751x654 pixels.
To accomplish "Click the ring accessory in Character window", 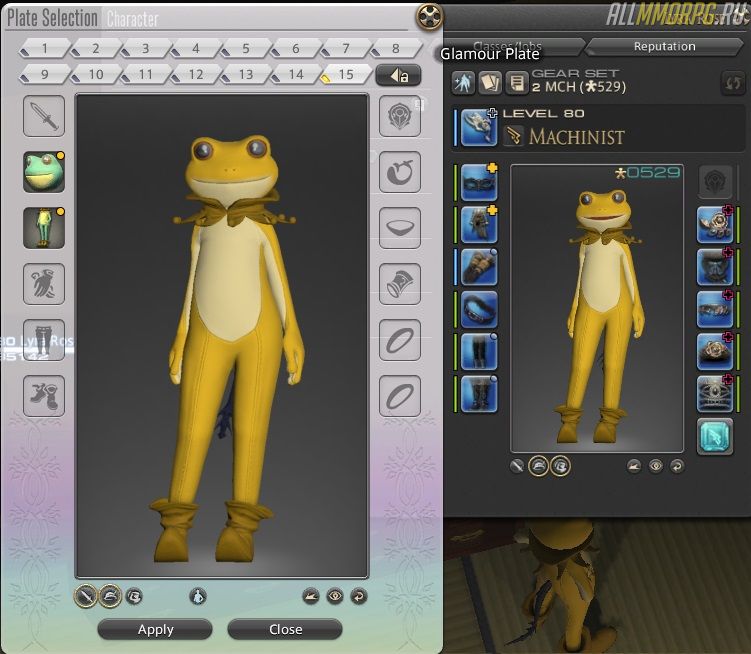I will (715, 352).
